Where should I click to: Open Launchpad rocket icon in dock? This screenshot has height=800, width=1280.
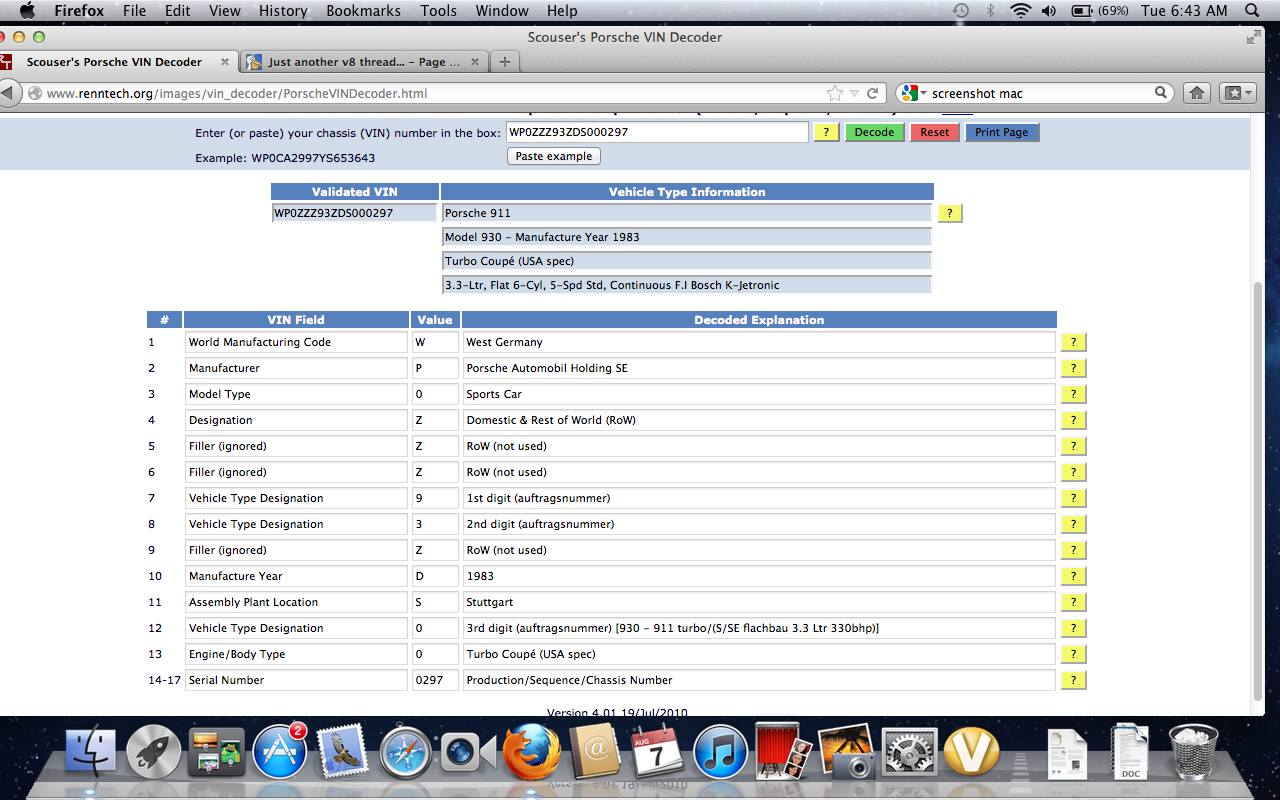coord(154,752)
